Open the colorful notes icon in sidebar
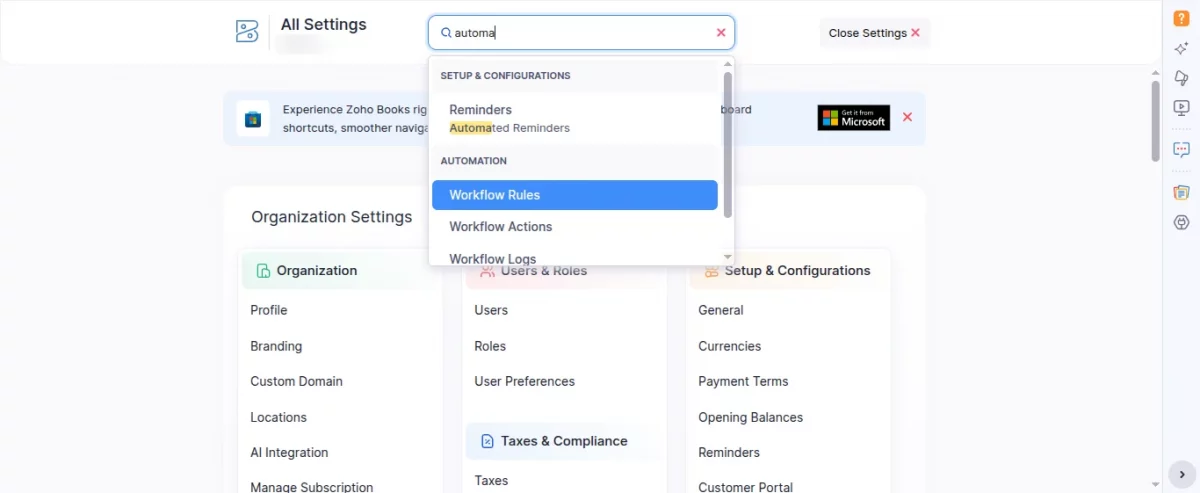Image resolution: width=1200 pixels, height=493 pixels. 1181,193
